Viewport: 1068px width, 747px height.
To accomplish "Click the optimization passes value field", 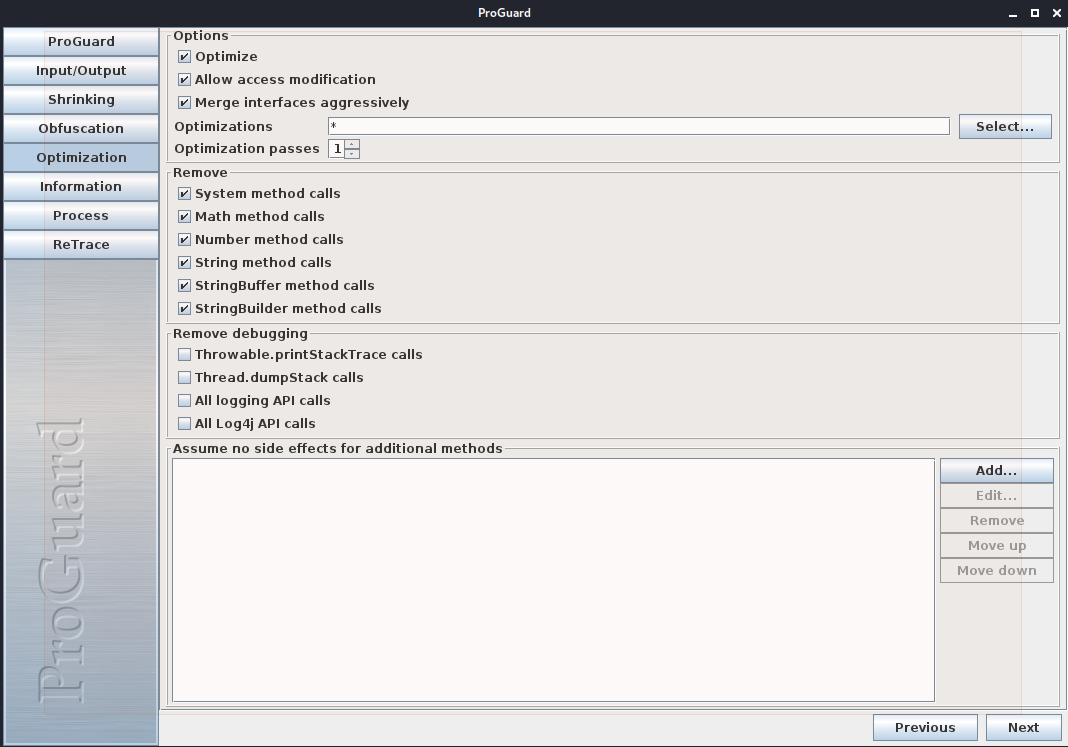I will (x=337, y=148).
